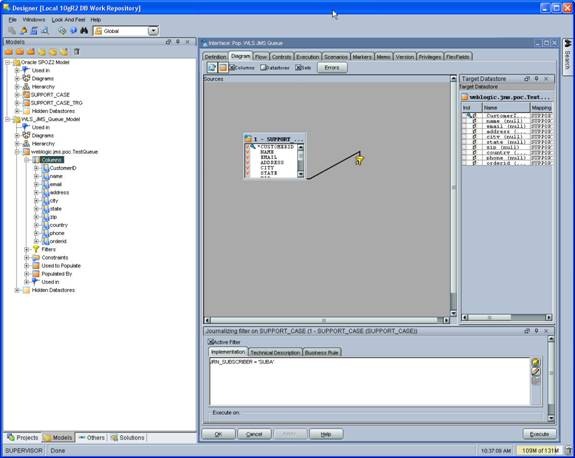Toggle the Columns checkbox in diagram toolbar

pos(232,67)
